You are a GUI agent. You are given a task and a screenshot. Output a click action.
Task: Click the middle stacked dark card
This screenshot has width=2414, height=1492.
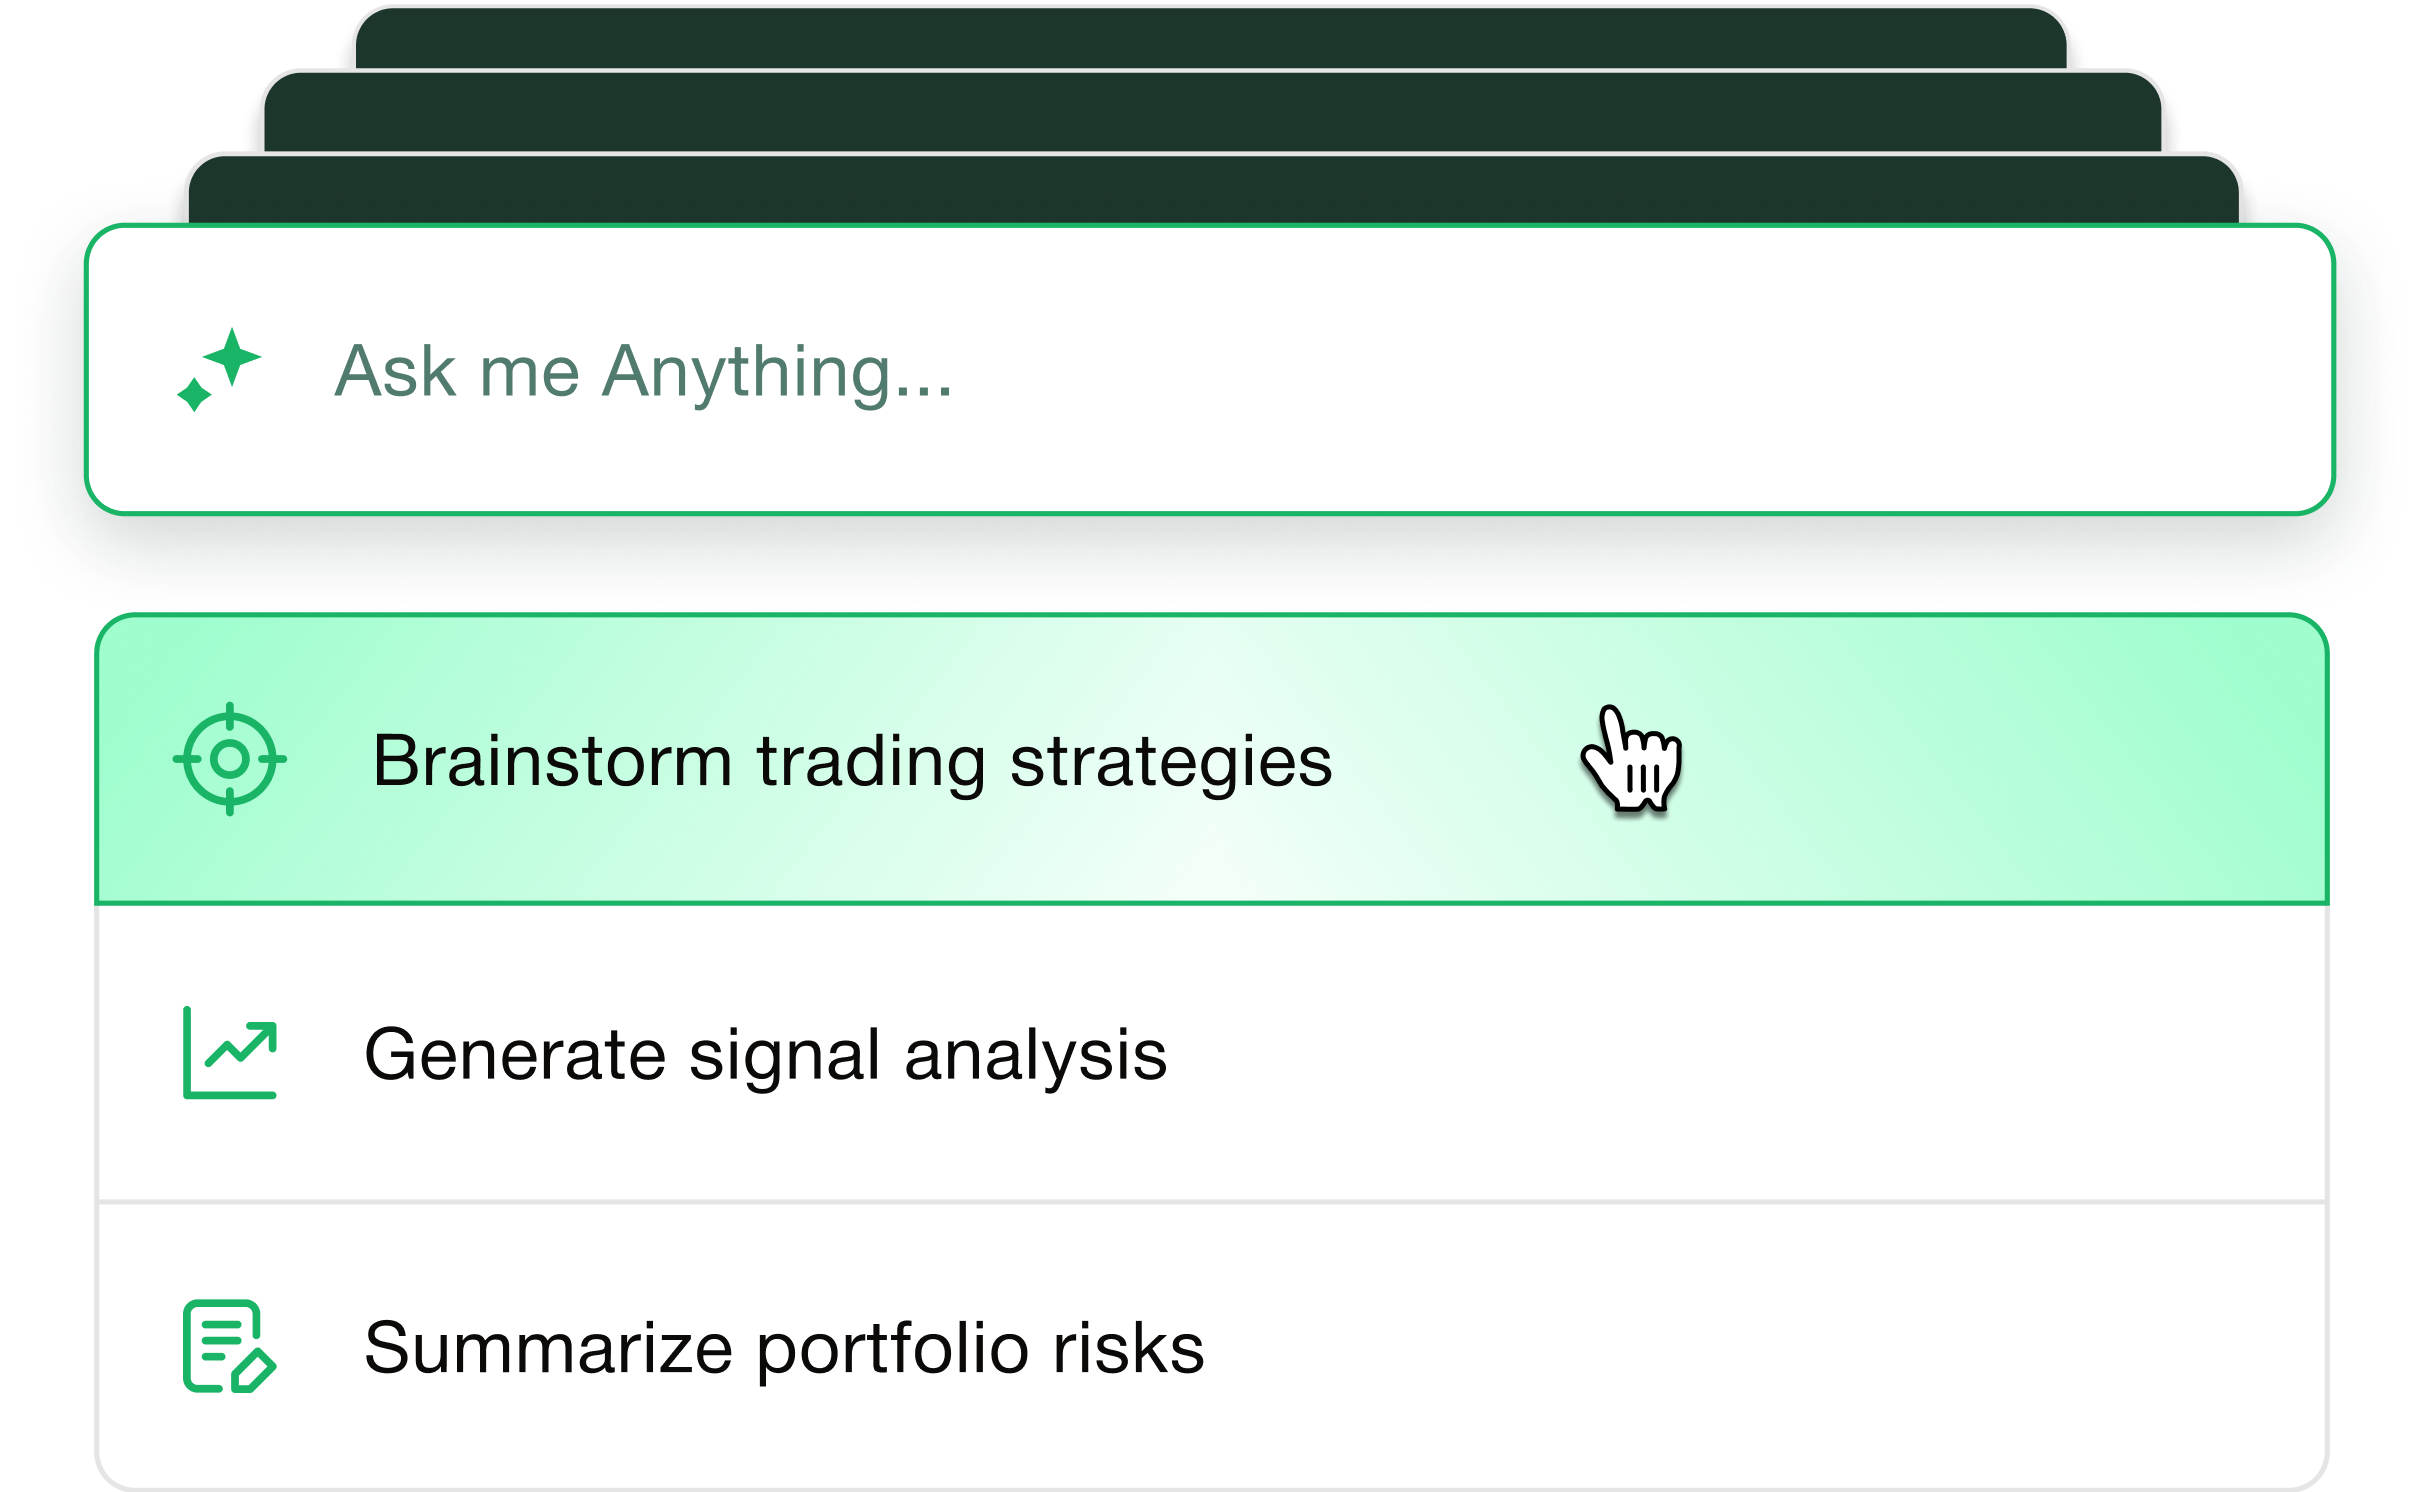[1212, 110]
